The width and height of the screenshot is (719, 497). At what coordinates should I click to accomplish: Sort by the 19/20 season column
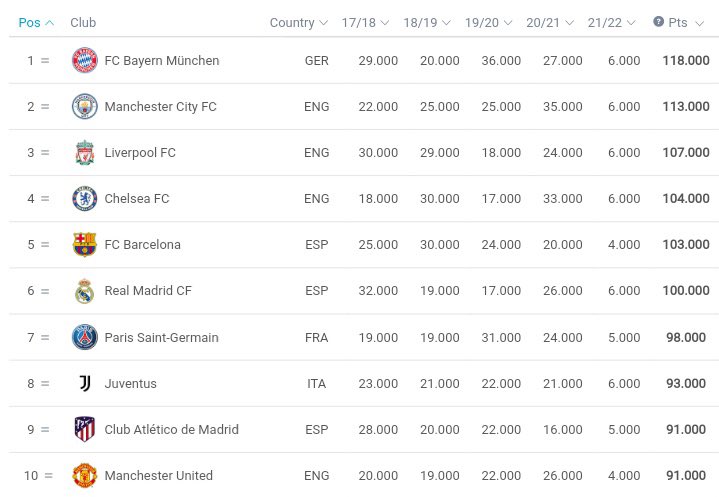[x=488, y=22]
